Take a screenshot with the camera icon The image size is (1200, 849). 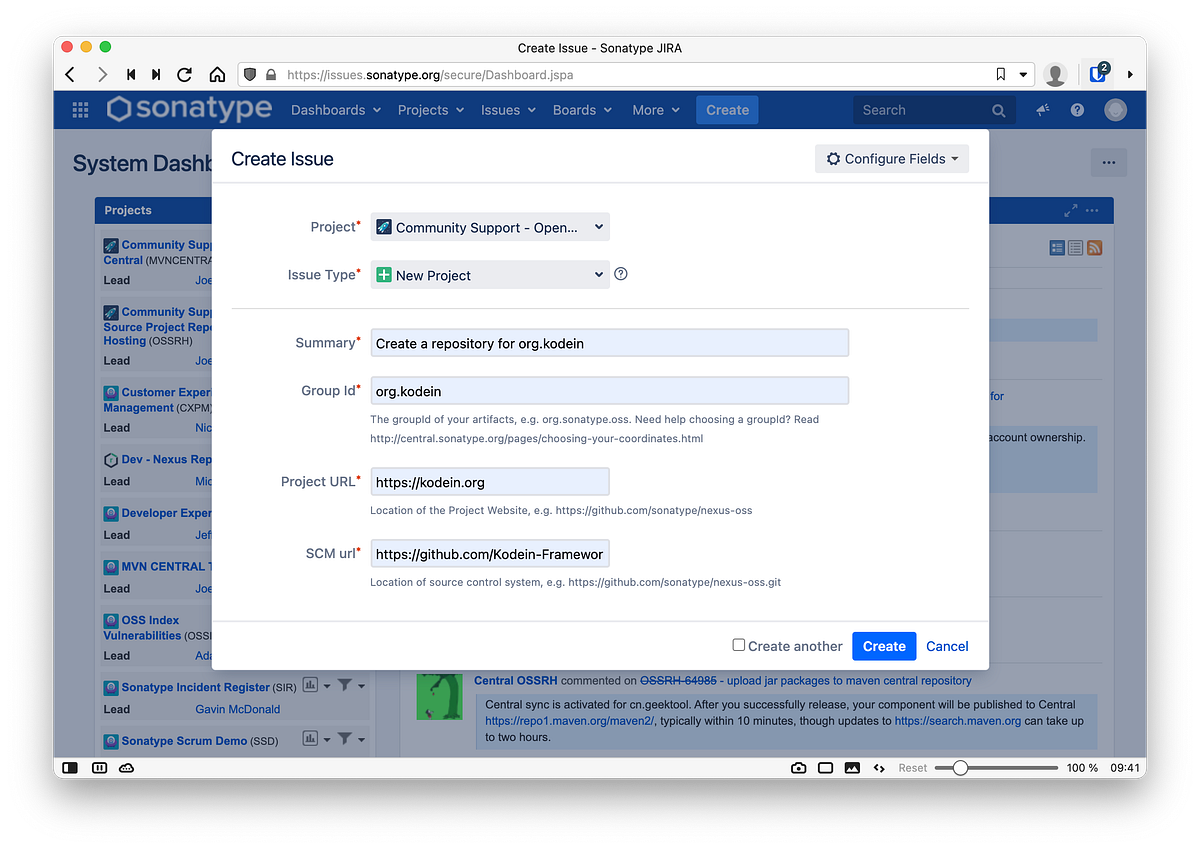point(798,767)
